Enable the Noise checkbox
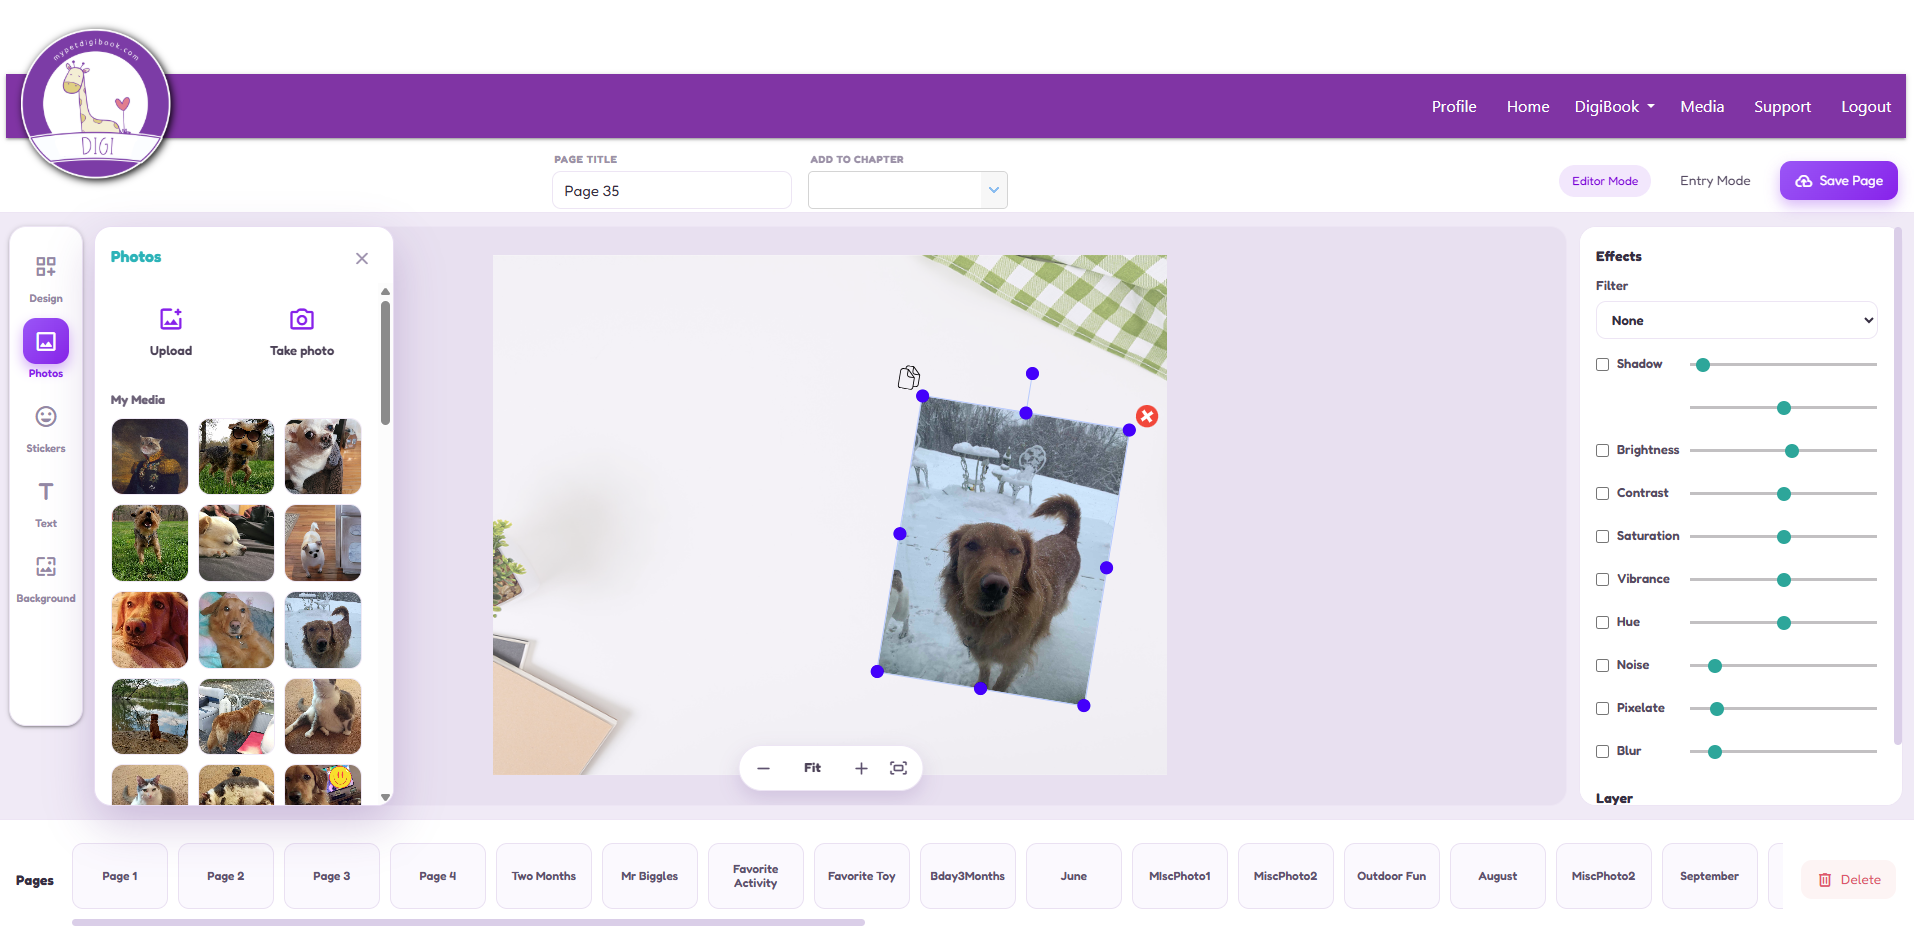The image size is (1914, 936). pos(1602,666)
